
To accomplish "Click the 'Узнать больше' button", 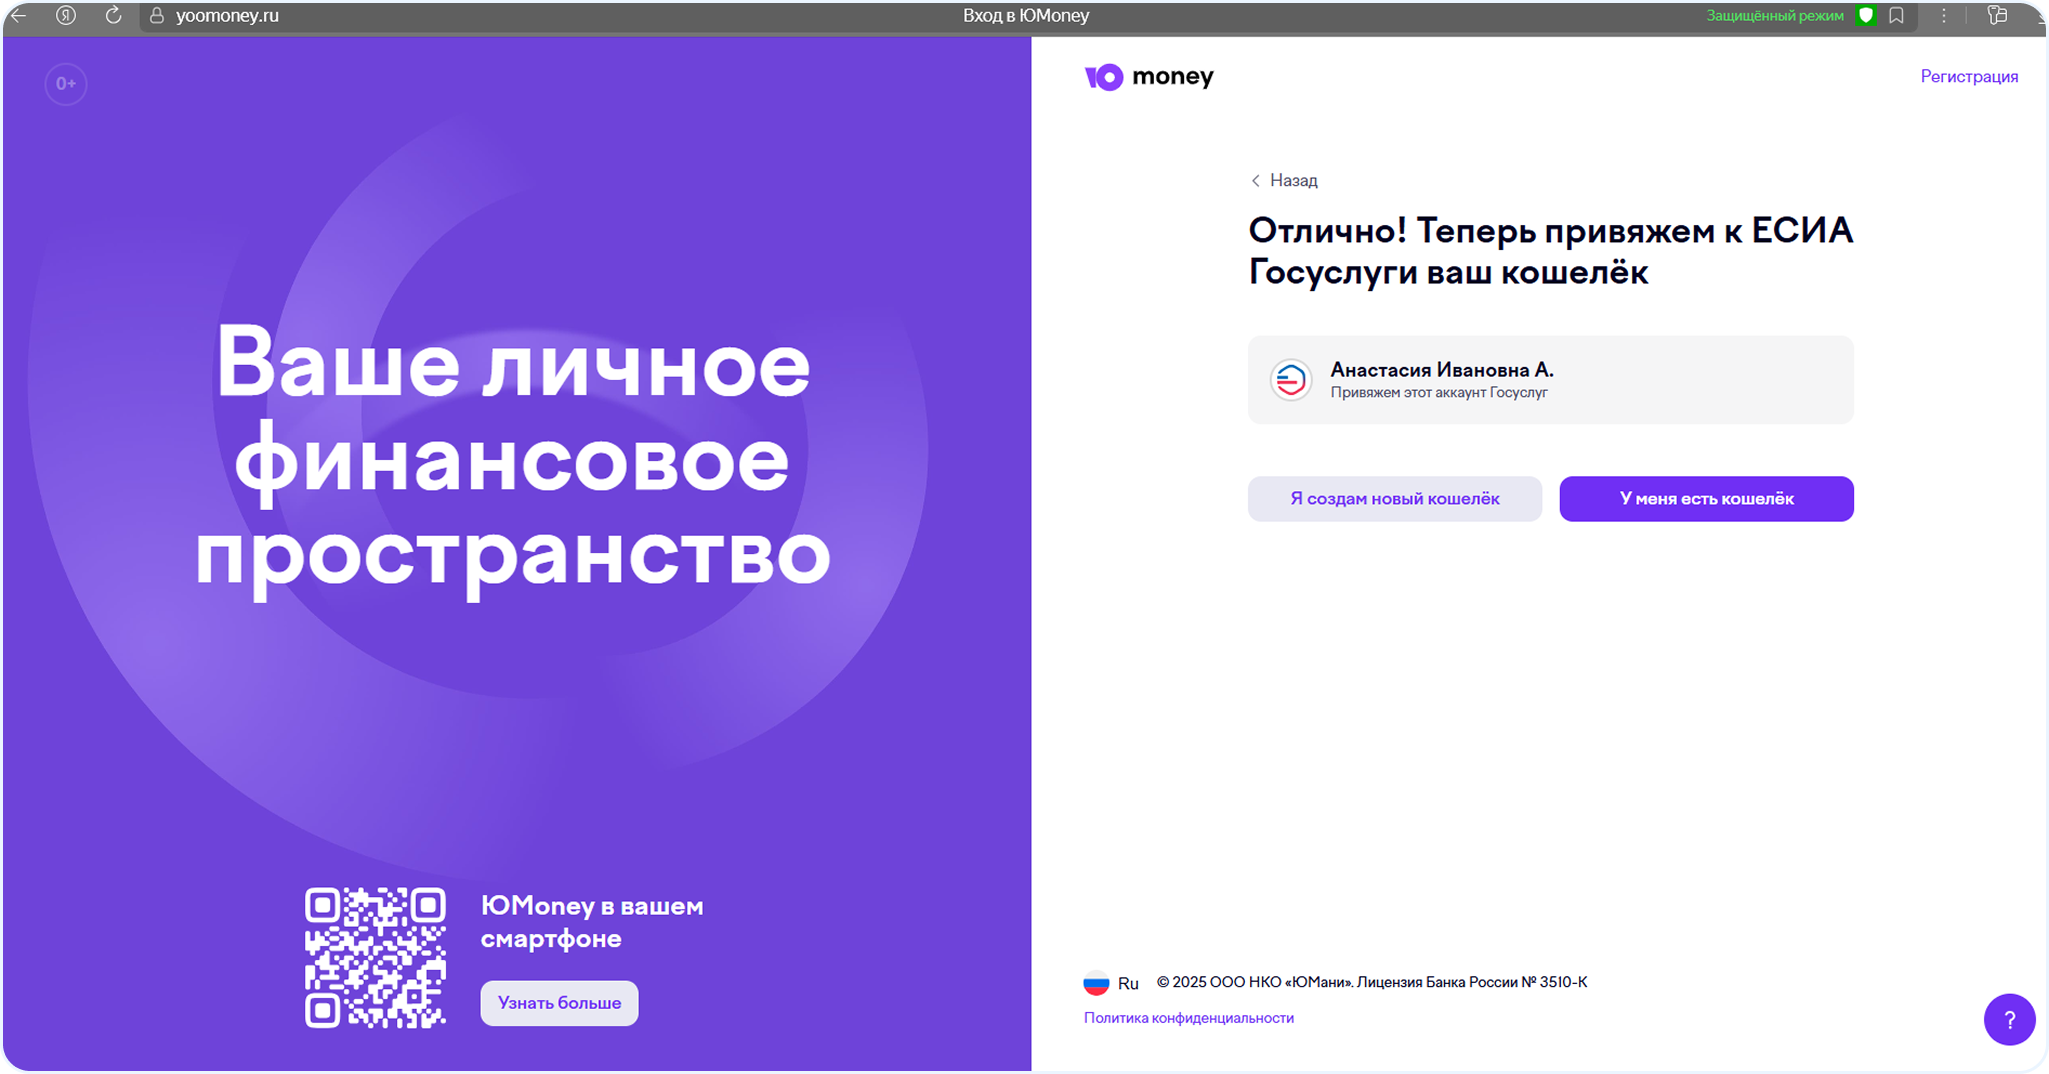I will pos(559,1003).
